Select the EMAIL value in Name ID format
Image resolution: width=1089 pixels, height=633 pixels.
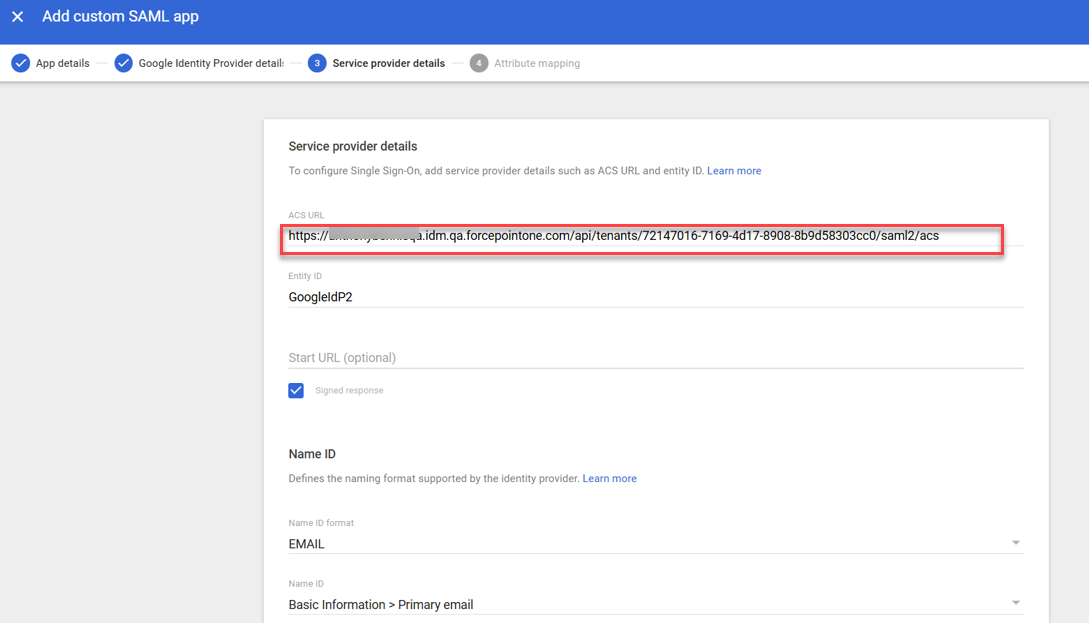click(x=307, y=544)
